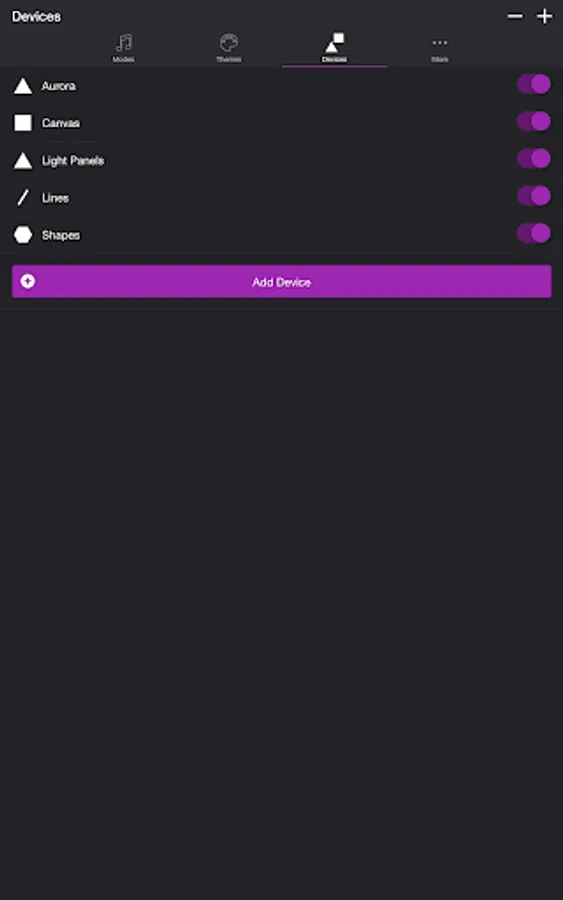
Task: Click the minus icon in header
Action: tap(515, 16)
